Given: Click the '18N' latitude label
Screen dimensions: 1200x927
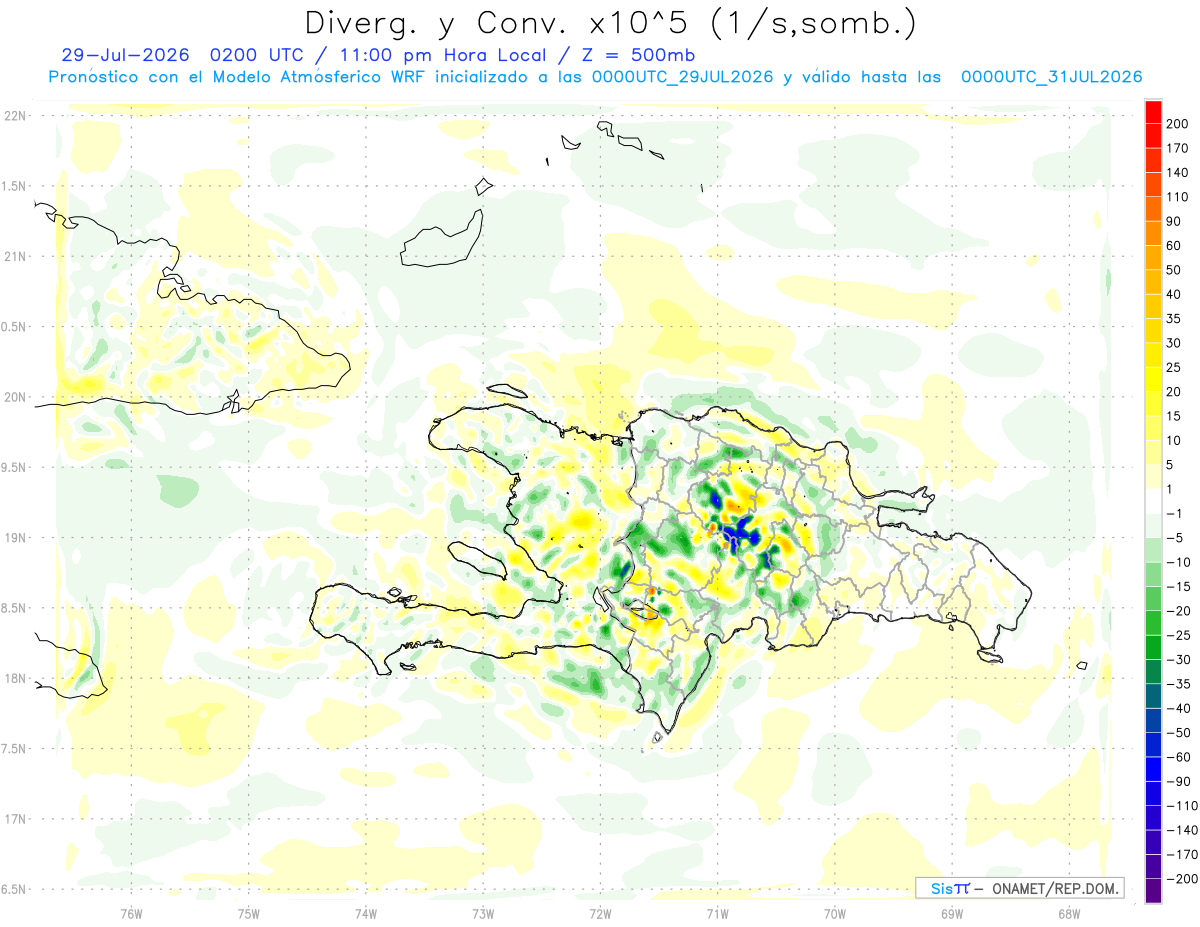Looking at the screenshot, I should pos(14,678).
